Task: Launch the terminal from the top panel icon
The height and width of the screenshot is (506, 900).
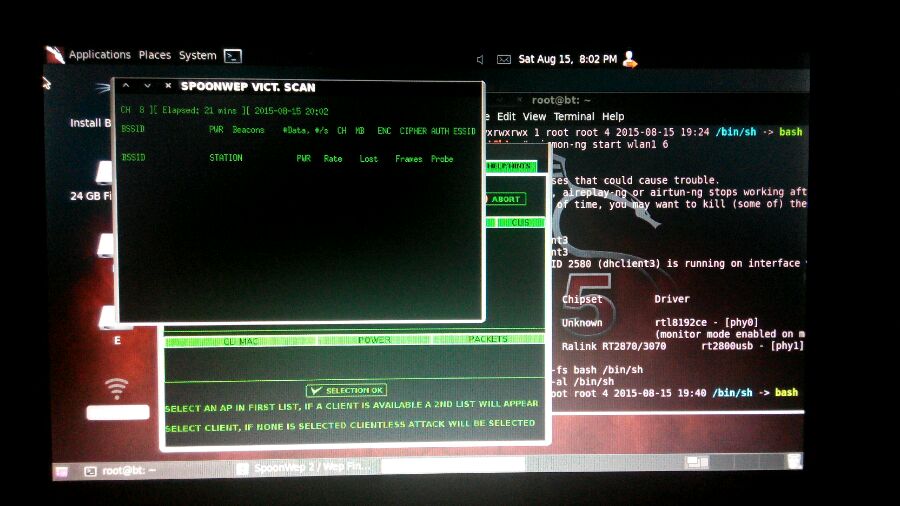Action: coord(232,56)
